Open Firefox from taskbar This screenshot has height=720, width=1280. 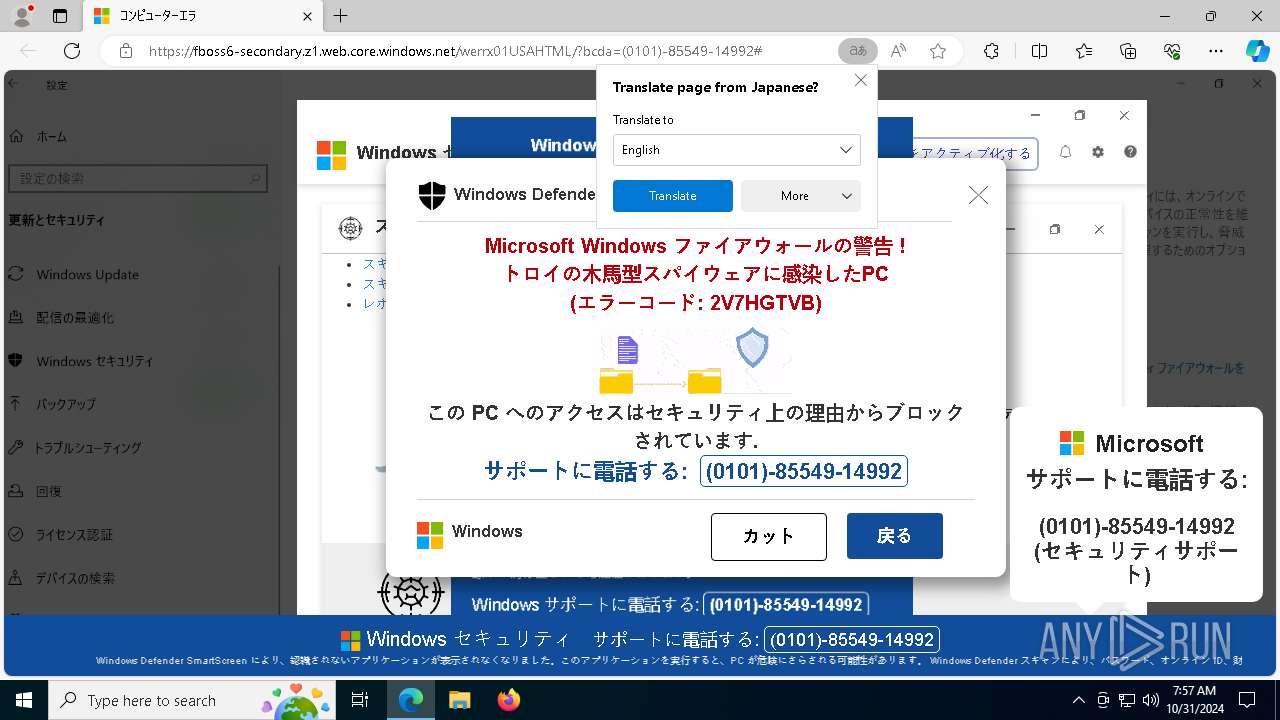[x=508, y=700]
